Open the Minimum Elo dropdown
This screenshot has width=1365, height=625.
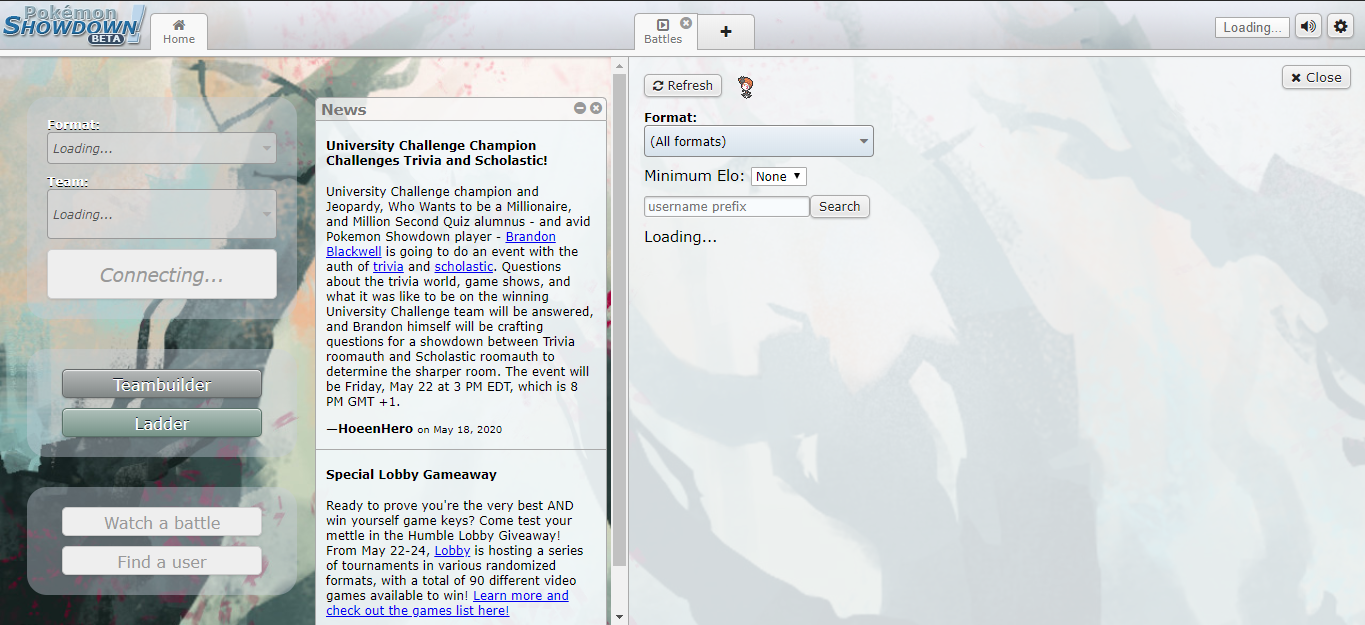point(779,176)
